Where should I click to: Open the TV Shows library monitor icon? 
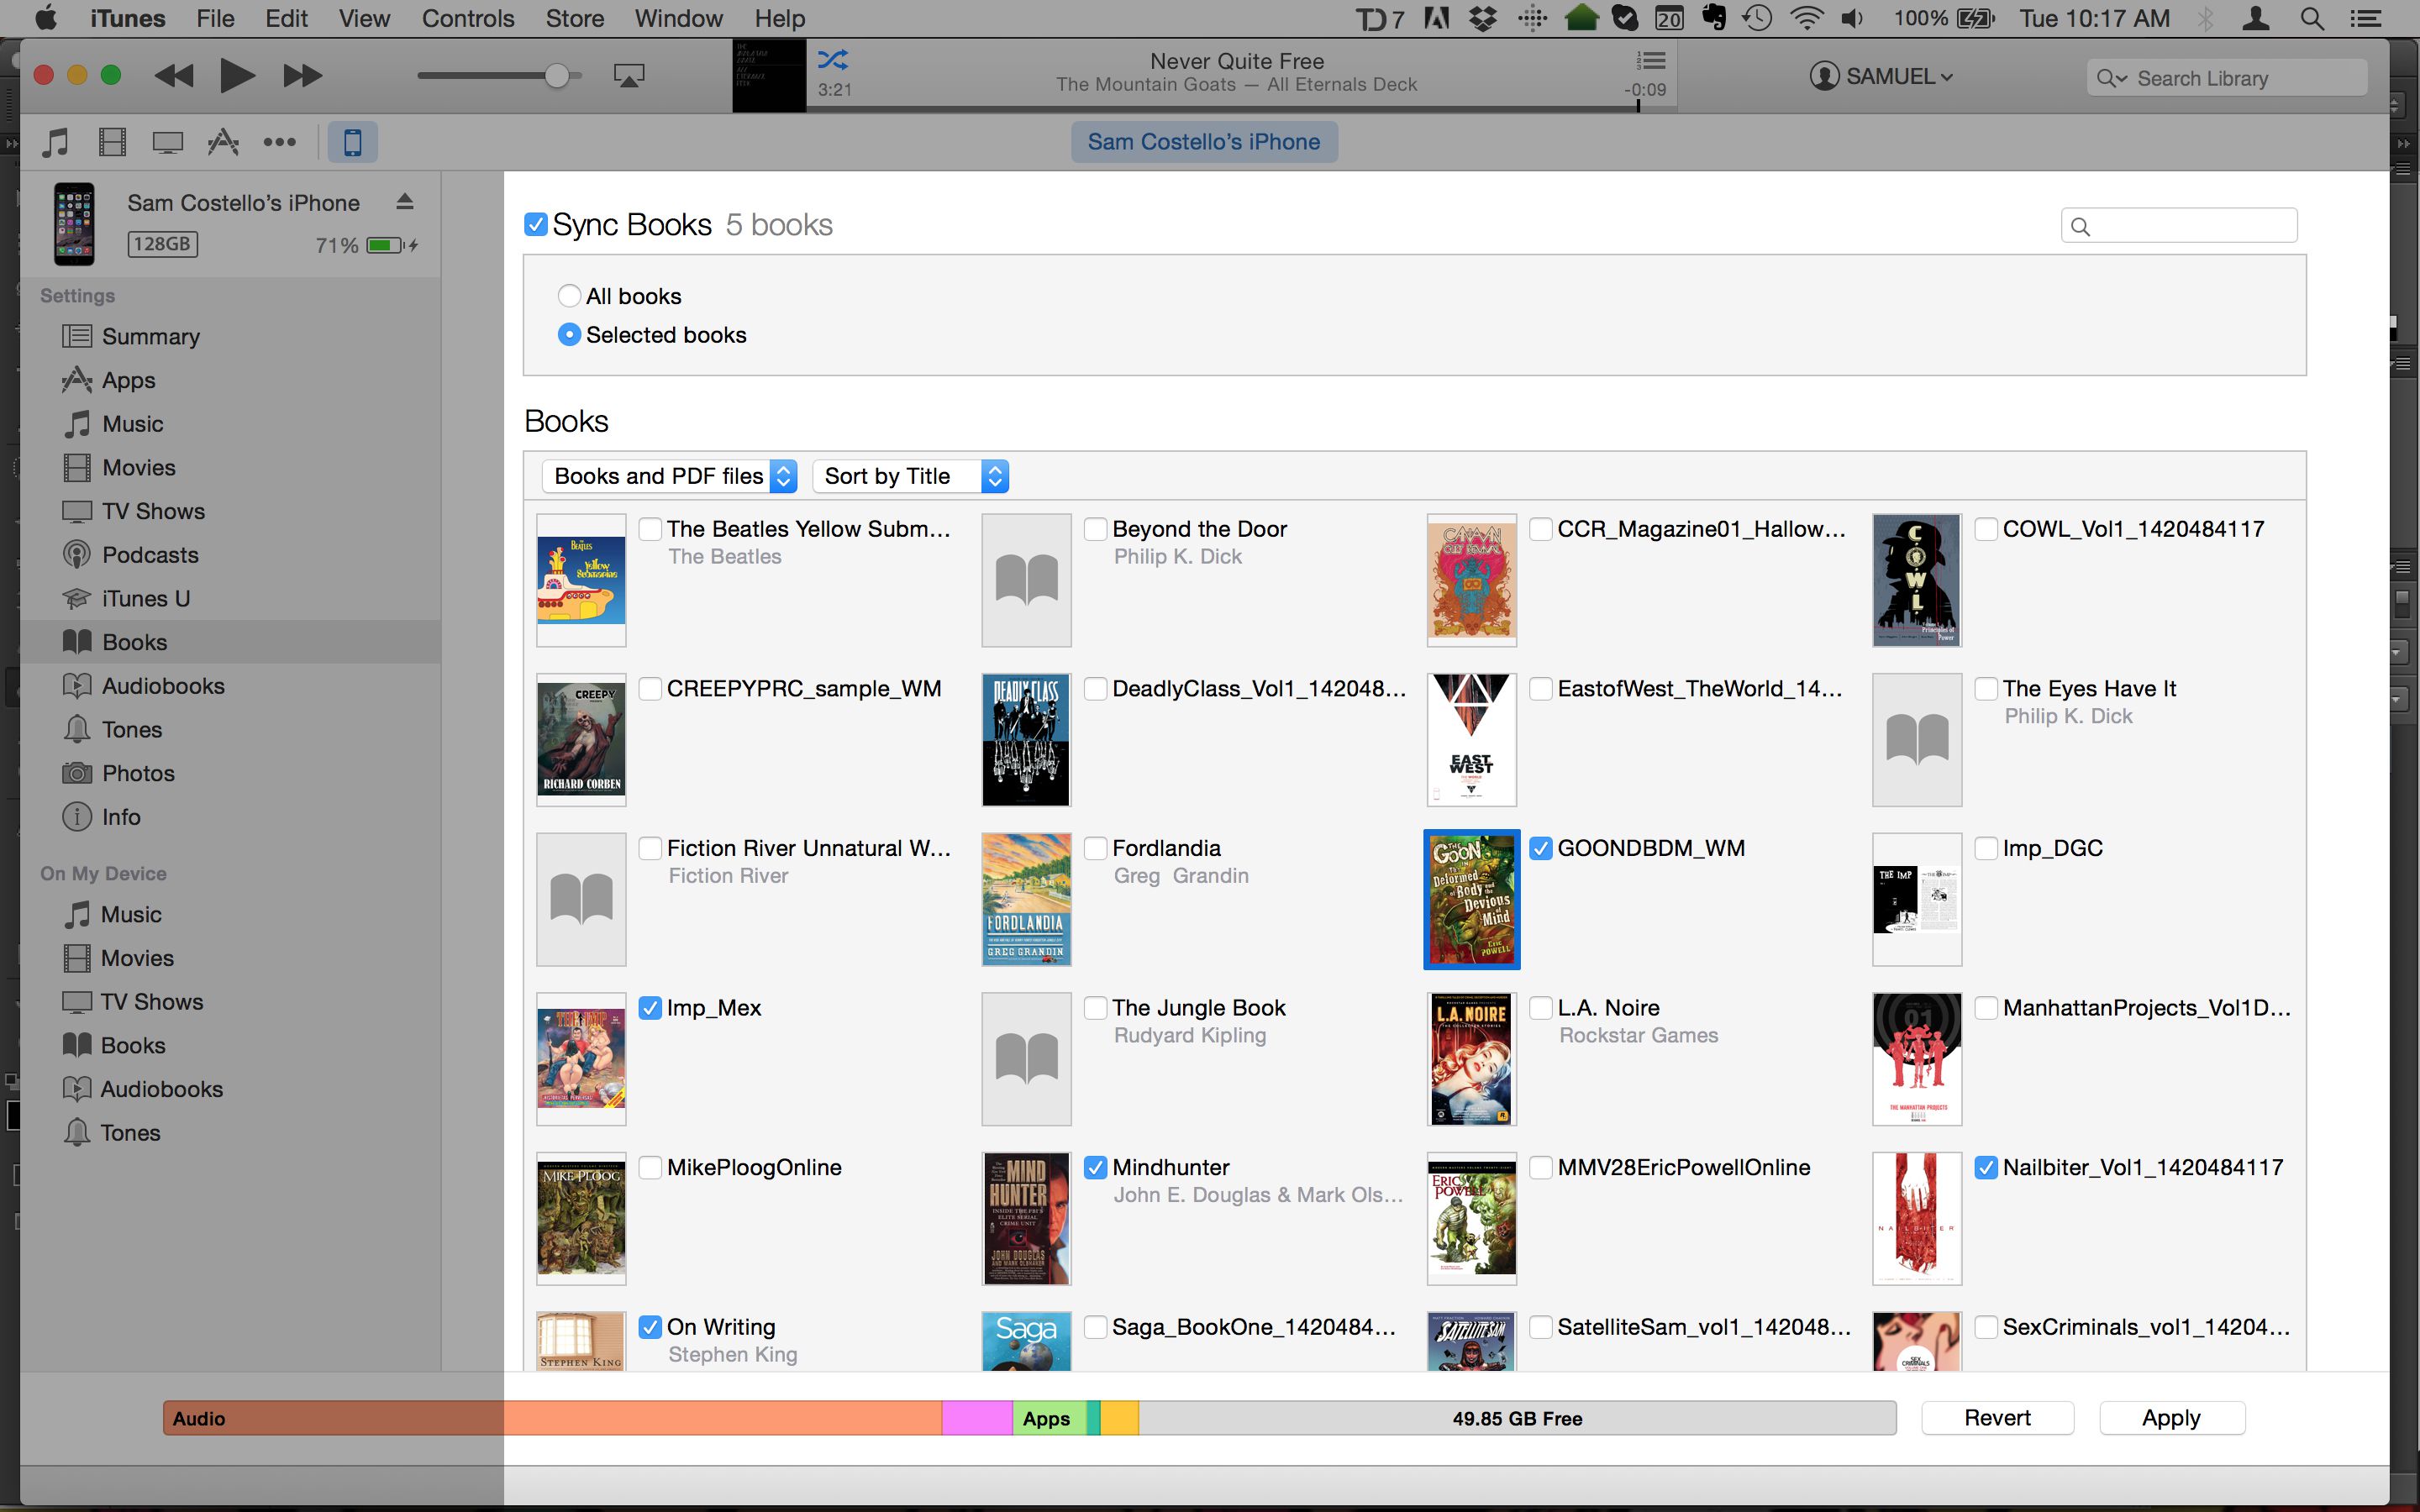point(167,142)
